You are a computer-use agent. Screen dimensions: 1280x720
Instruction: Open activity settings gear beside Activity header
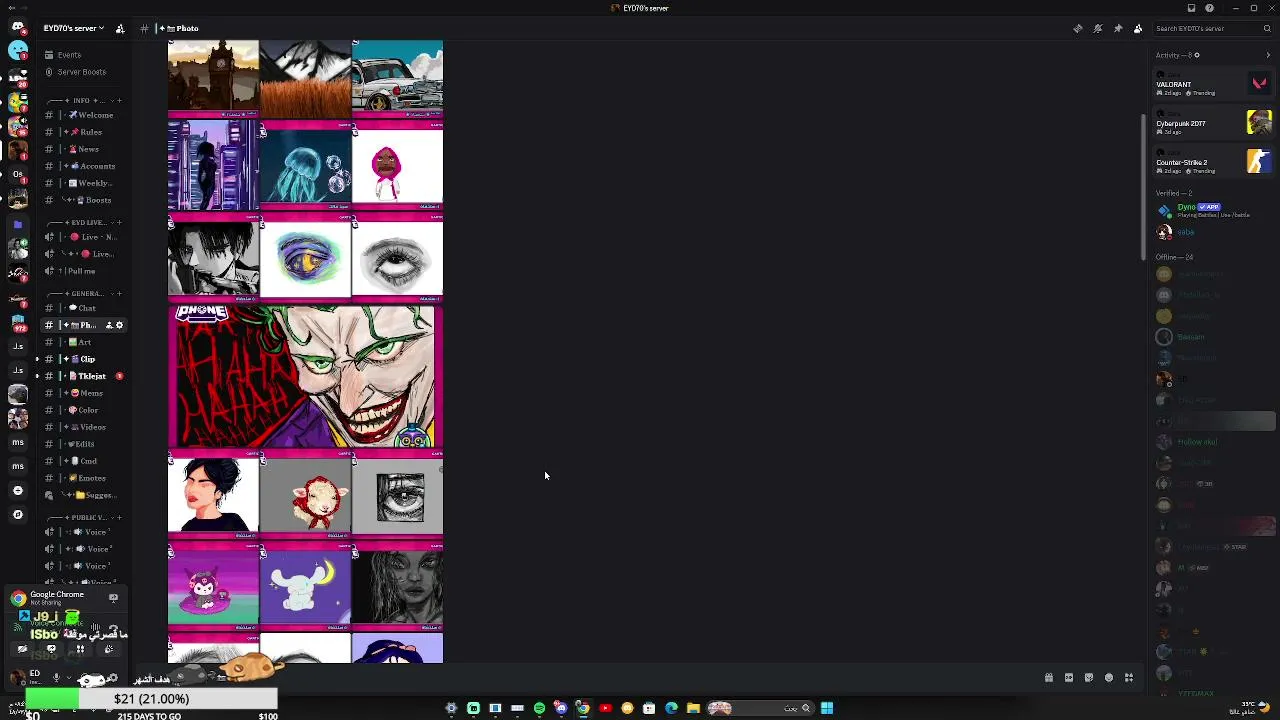(x=1196, y=55)
